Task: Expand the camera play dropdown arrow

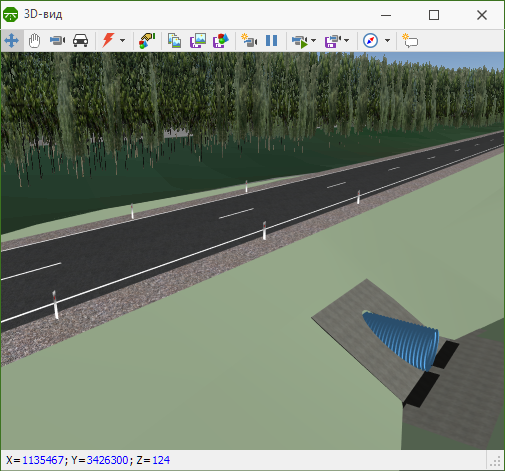Action: point(313,41)
